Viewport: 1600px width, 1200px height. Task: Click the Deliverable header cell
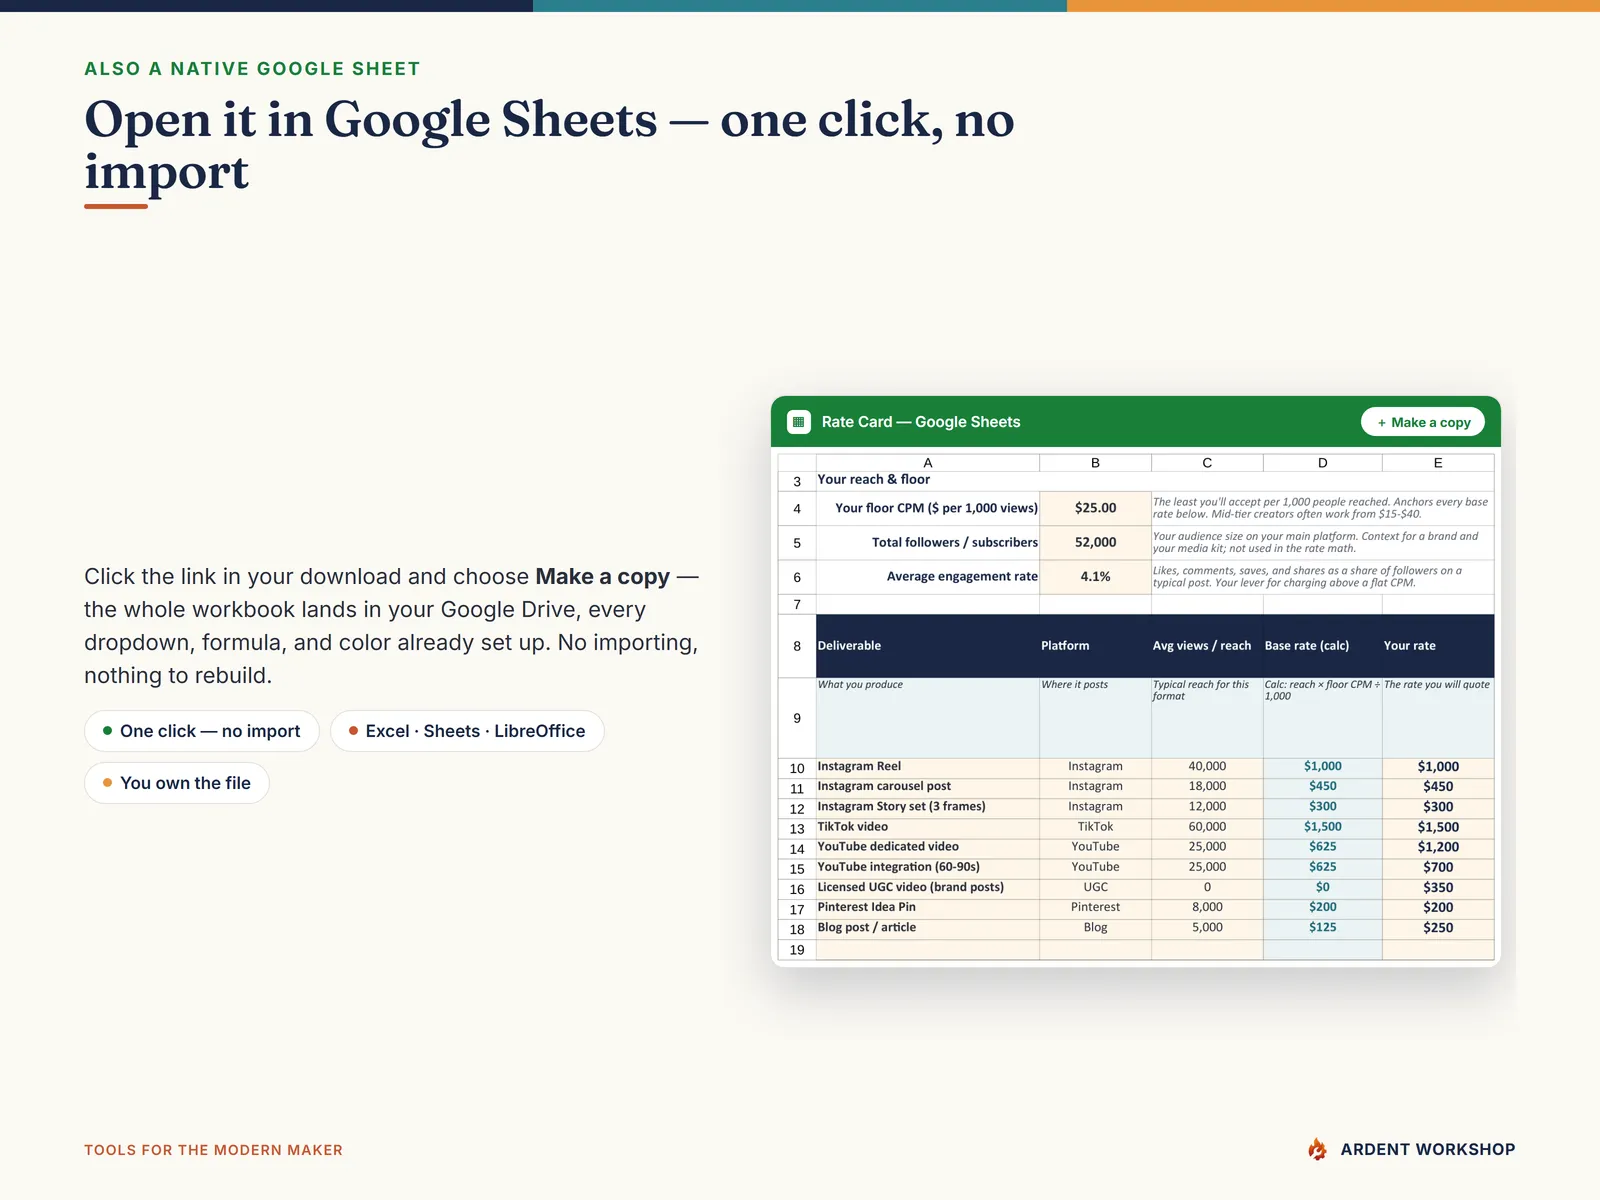point(928,646)
